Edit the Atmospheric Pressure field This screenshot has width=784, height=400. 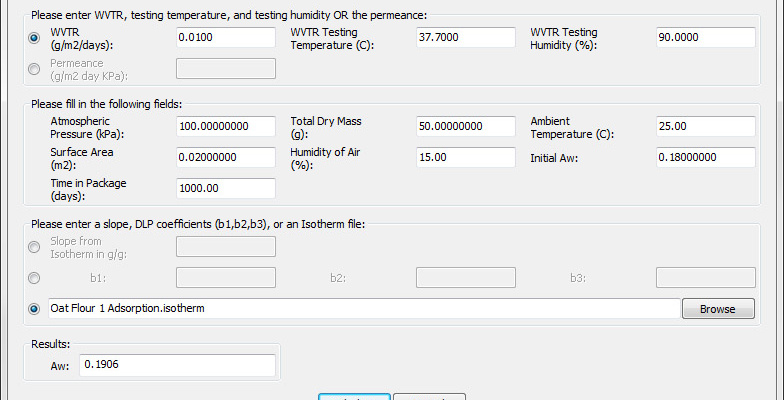[226, 126]
